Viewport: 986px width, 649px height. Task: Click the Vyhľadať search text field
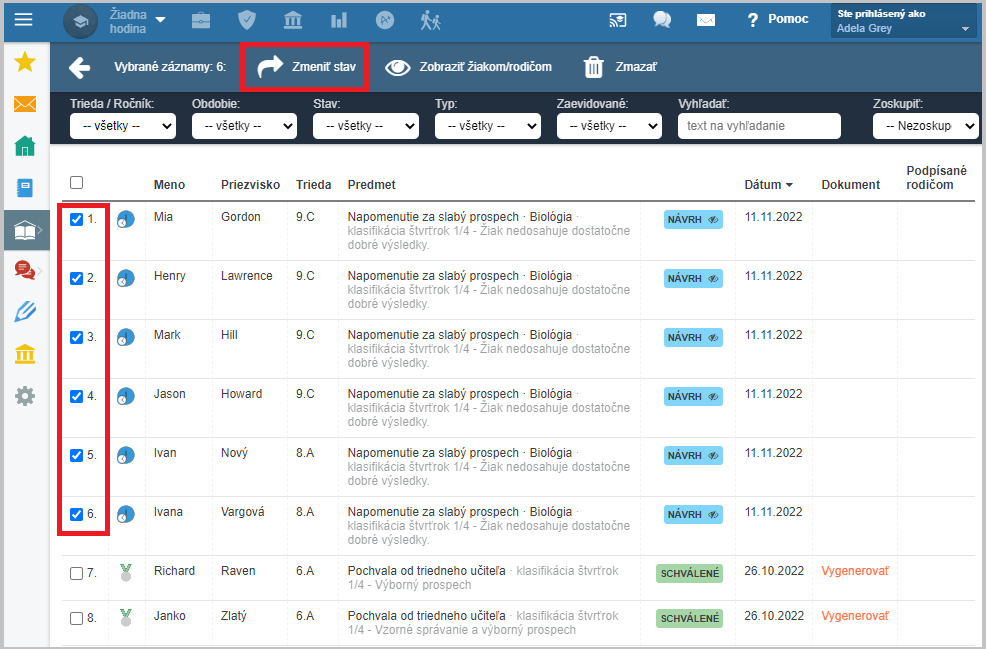point(759,126)
